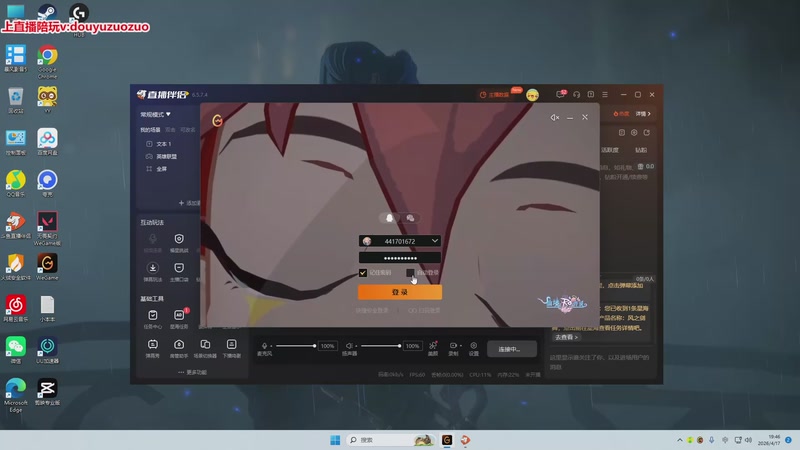Enable the auto login checkbox

click(x=410, y=273)
